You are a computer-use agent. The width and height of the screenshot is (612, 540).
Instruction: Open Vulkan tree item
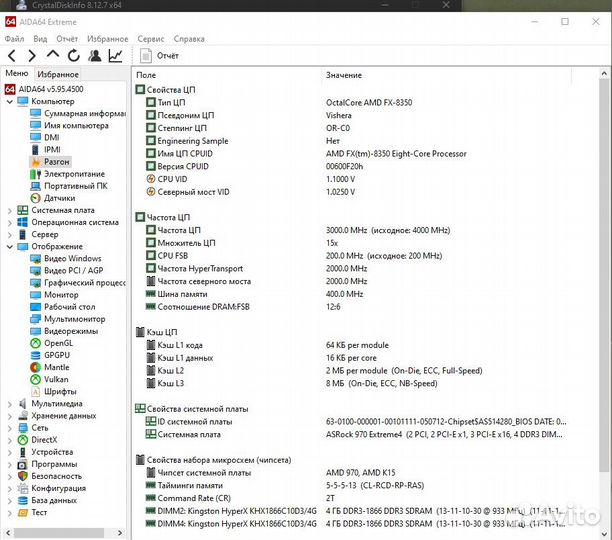[49, 379]
